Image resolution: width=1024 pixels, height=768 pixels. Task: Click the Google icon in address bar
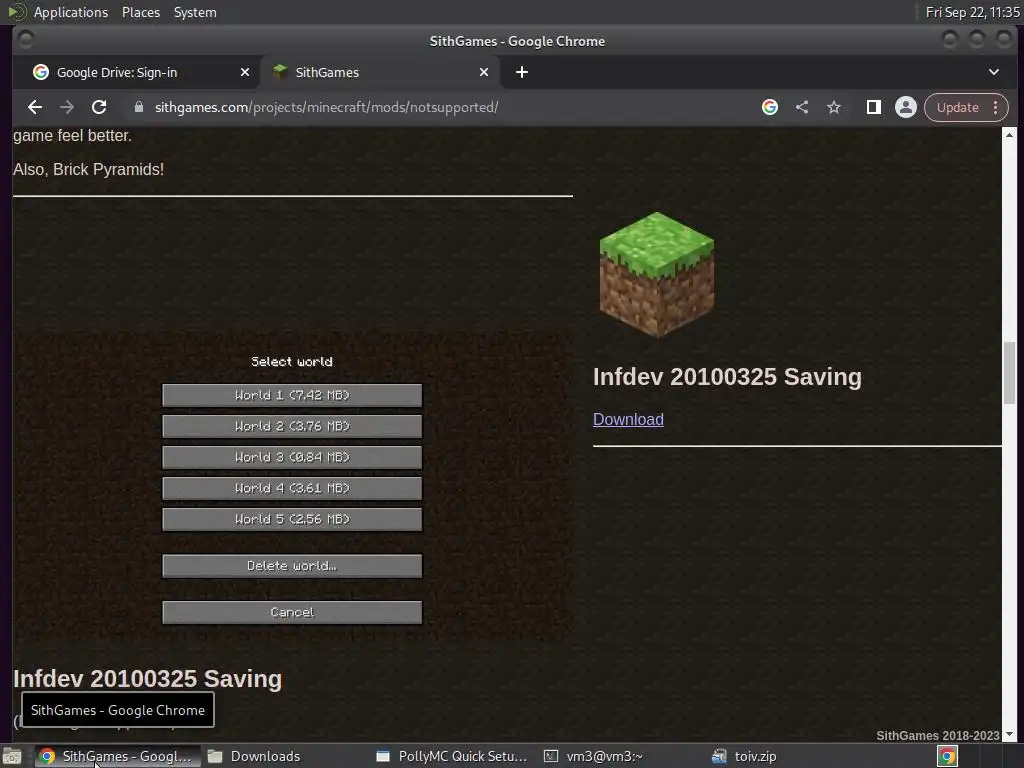coord(770,107)
